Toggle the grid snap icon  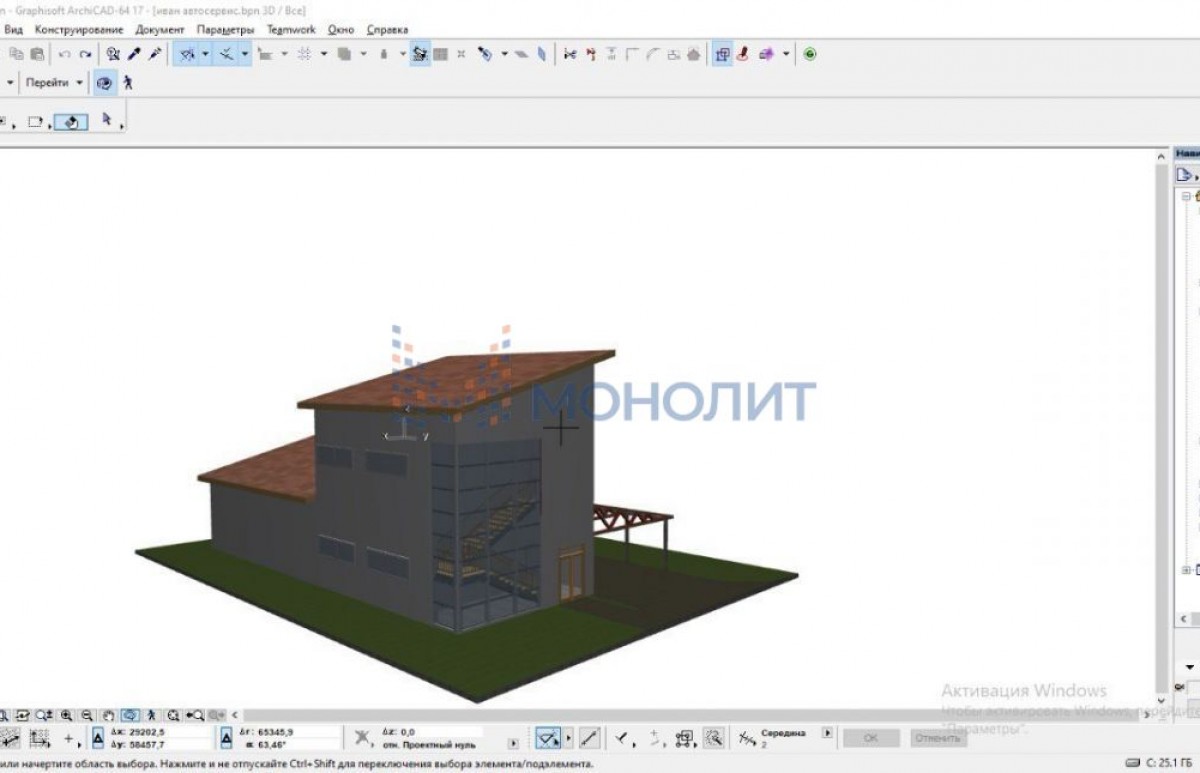tap(304, 54)
